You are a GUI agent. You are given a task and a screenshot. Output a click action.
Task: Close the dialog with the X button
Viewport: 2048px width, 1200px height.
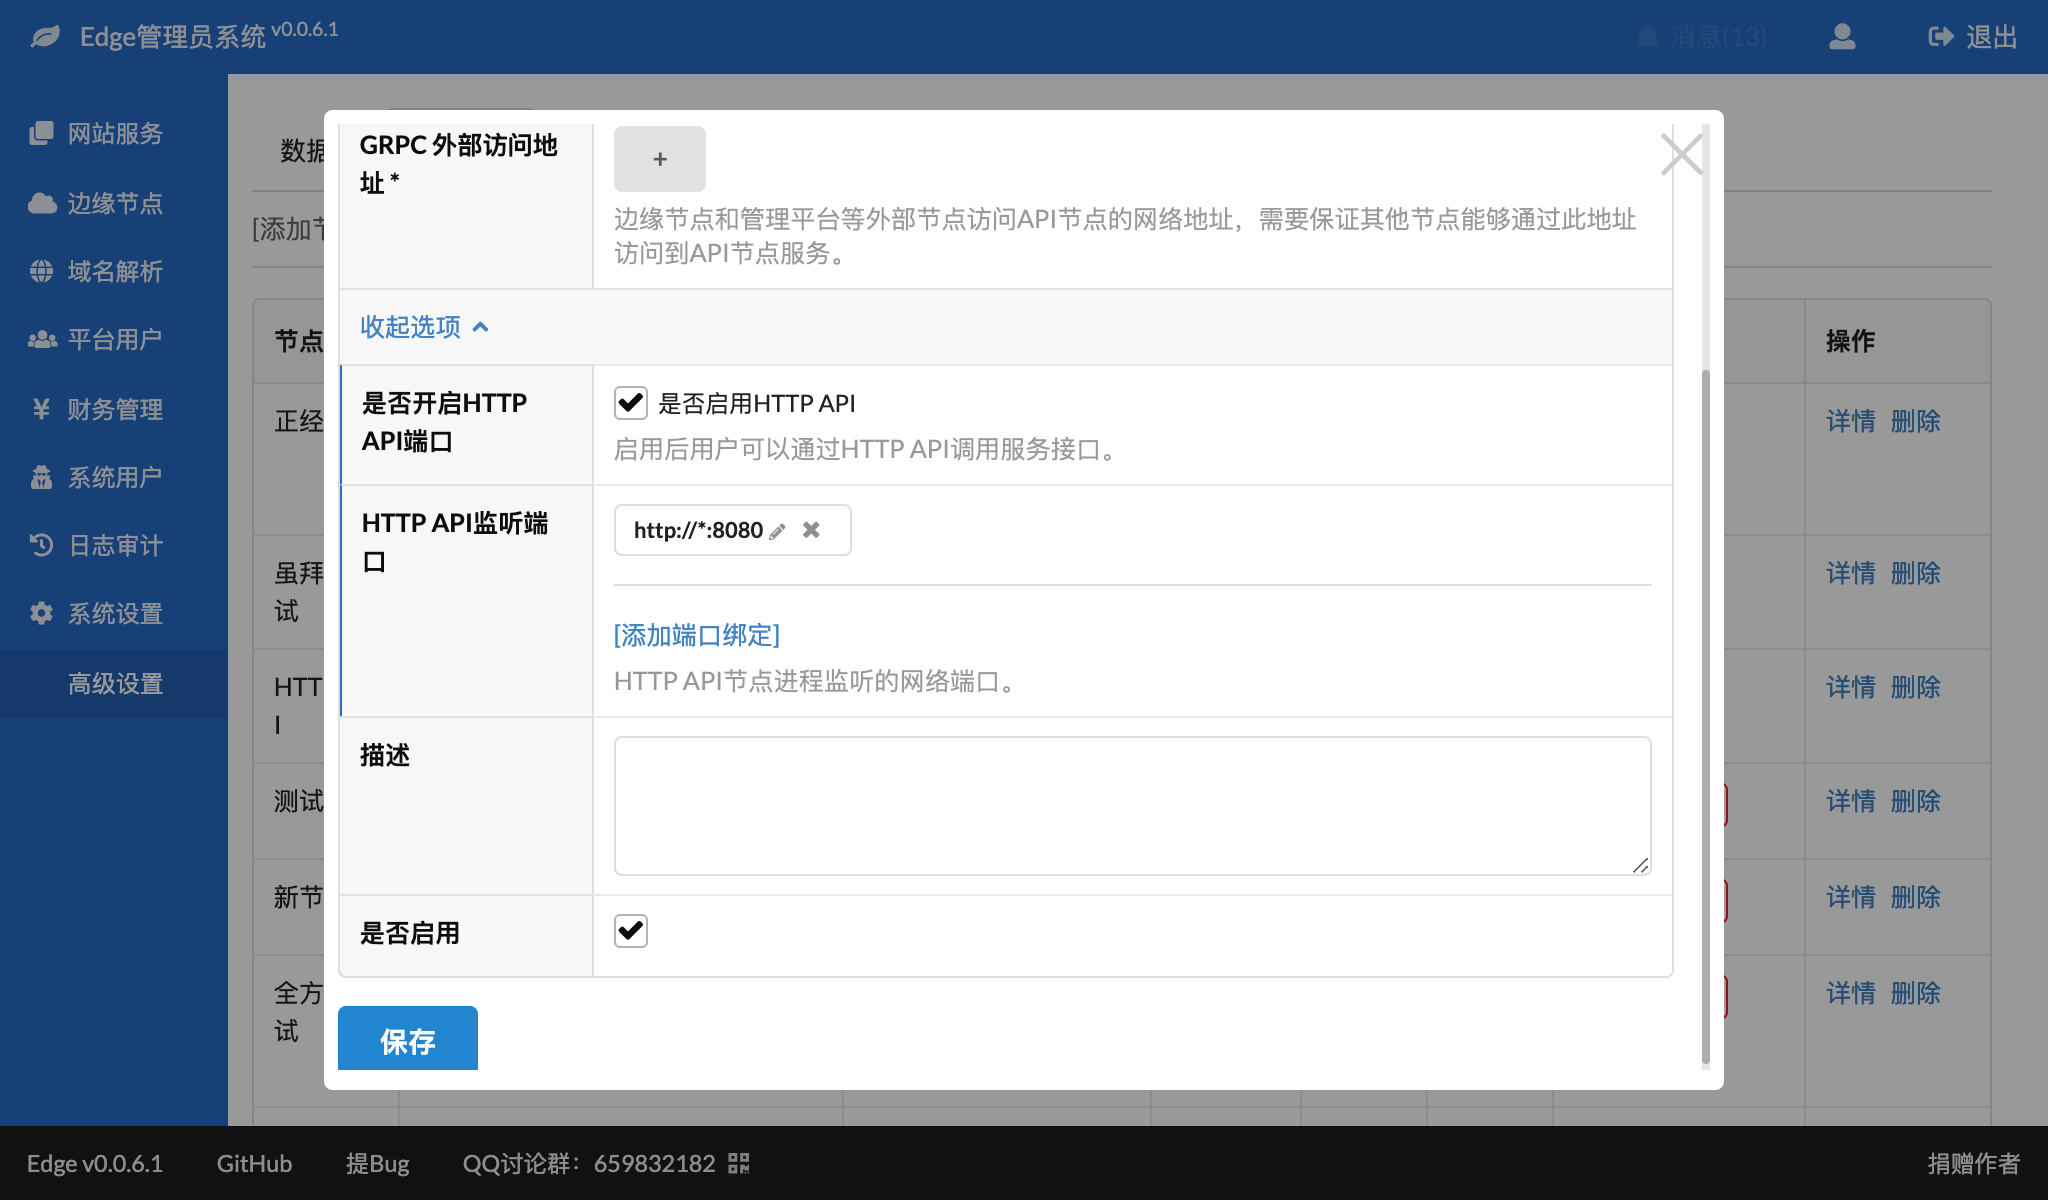(1682, 154)
